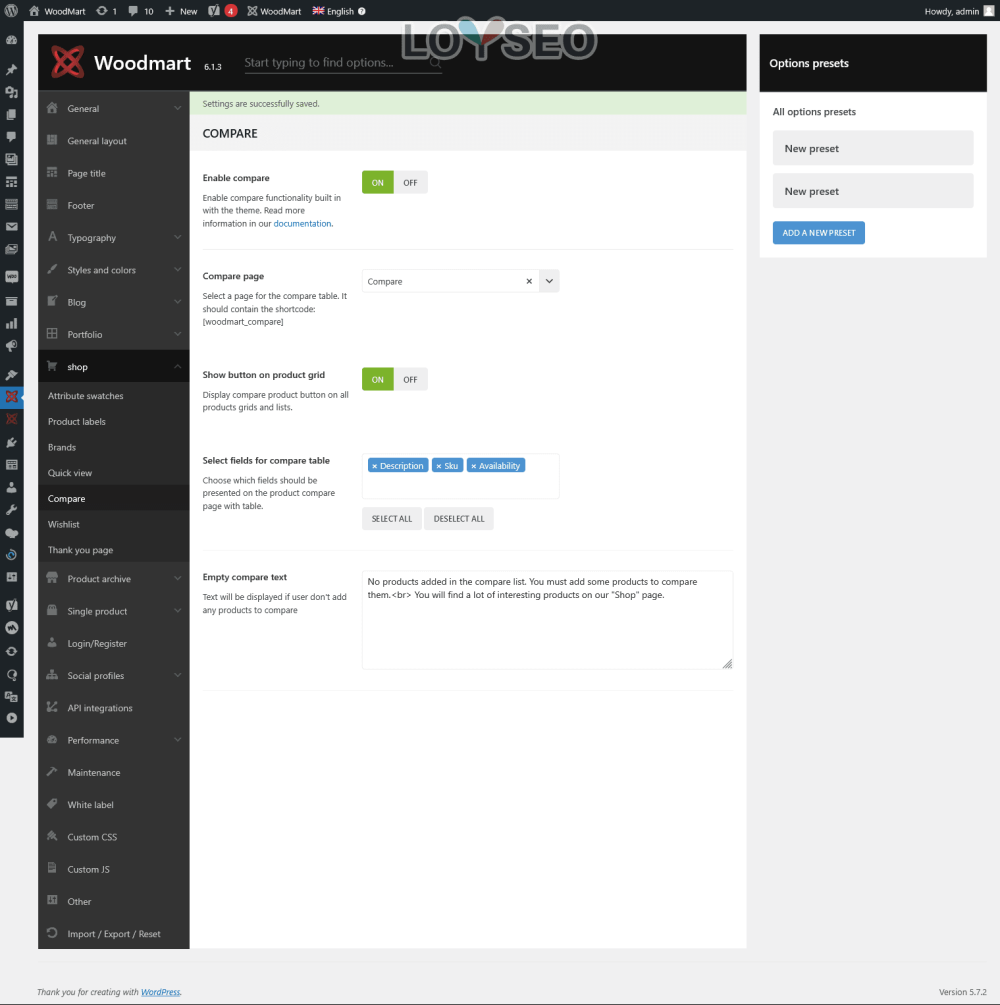Remove the Availability field tag
Screen dimensions: 1000x1005
(474, 466)
